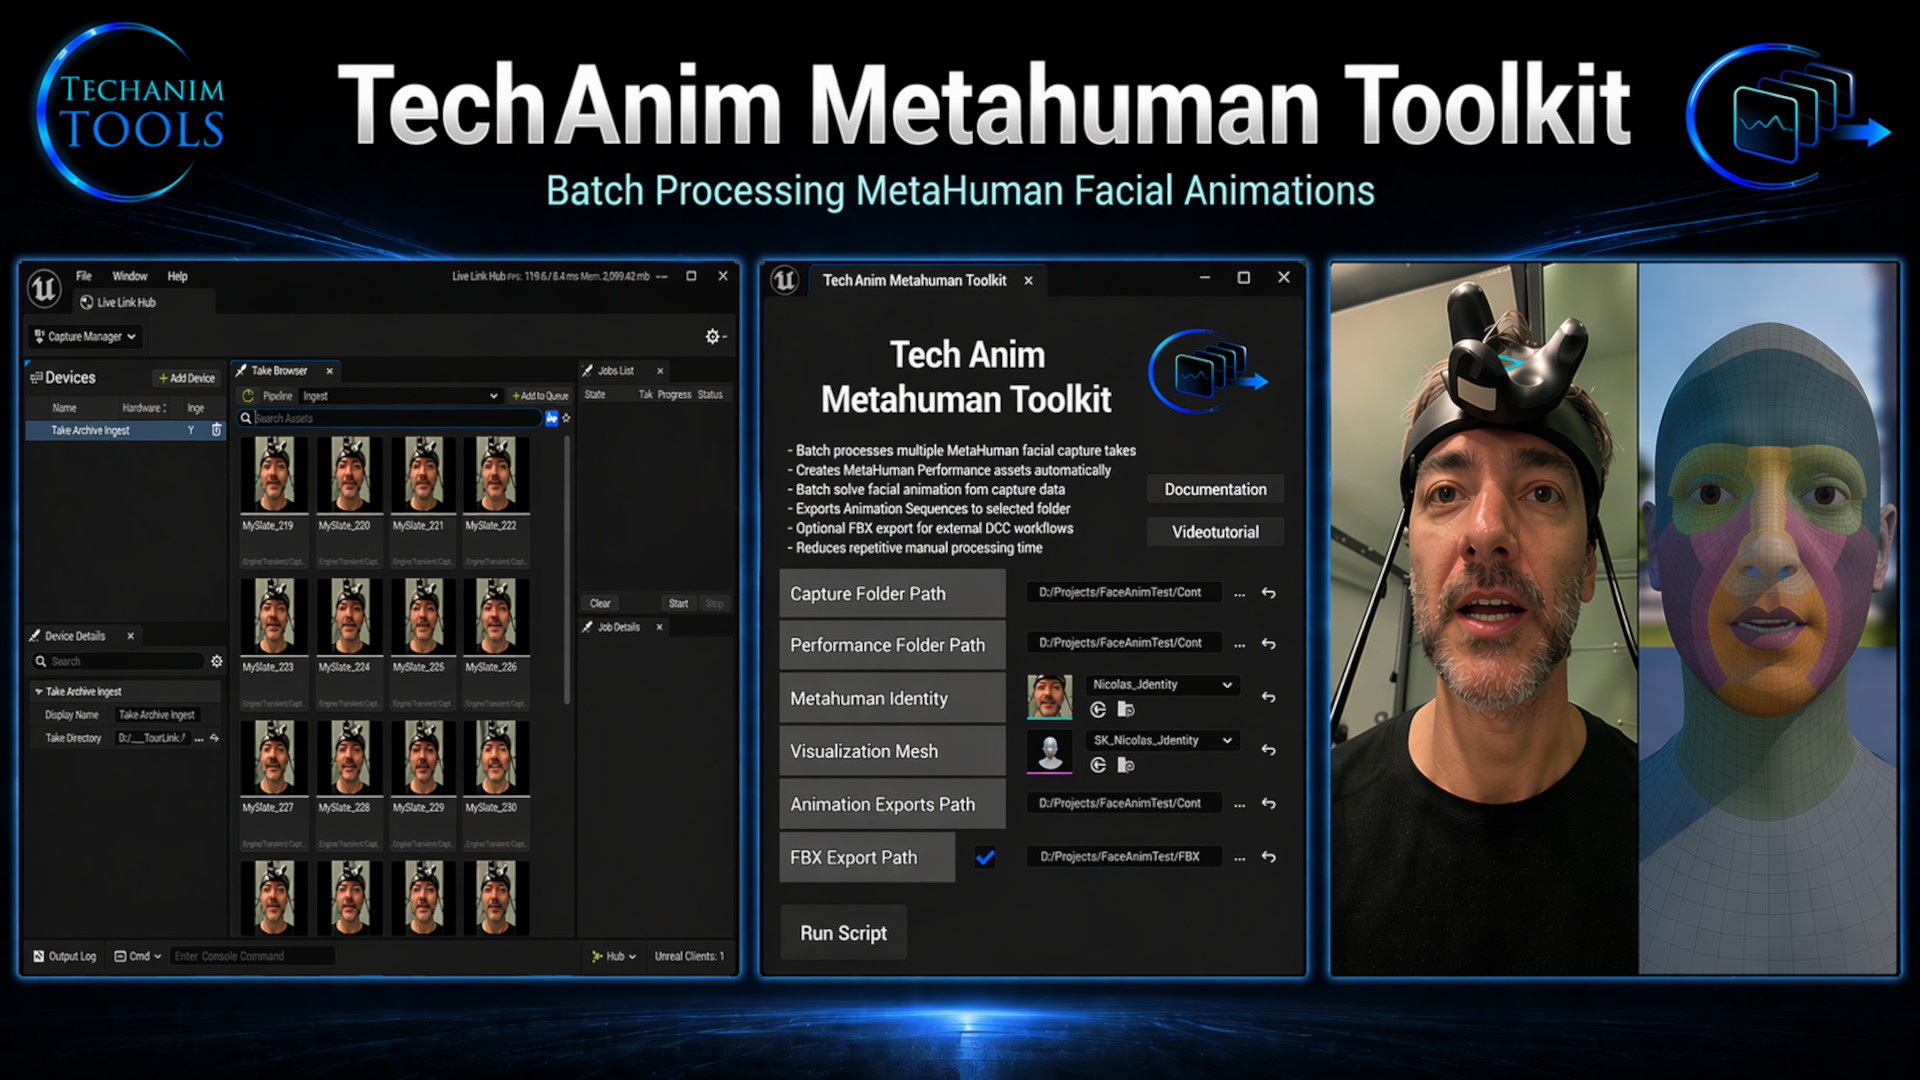The image size is (1920, 1080).
Task: Click use-selected-asset icon under SK_Nicolas_Jdentity
Action: click(1098, 765)
